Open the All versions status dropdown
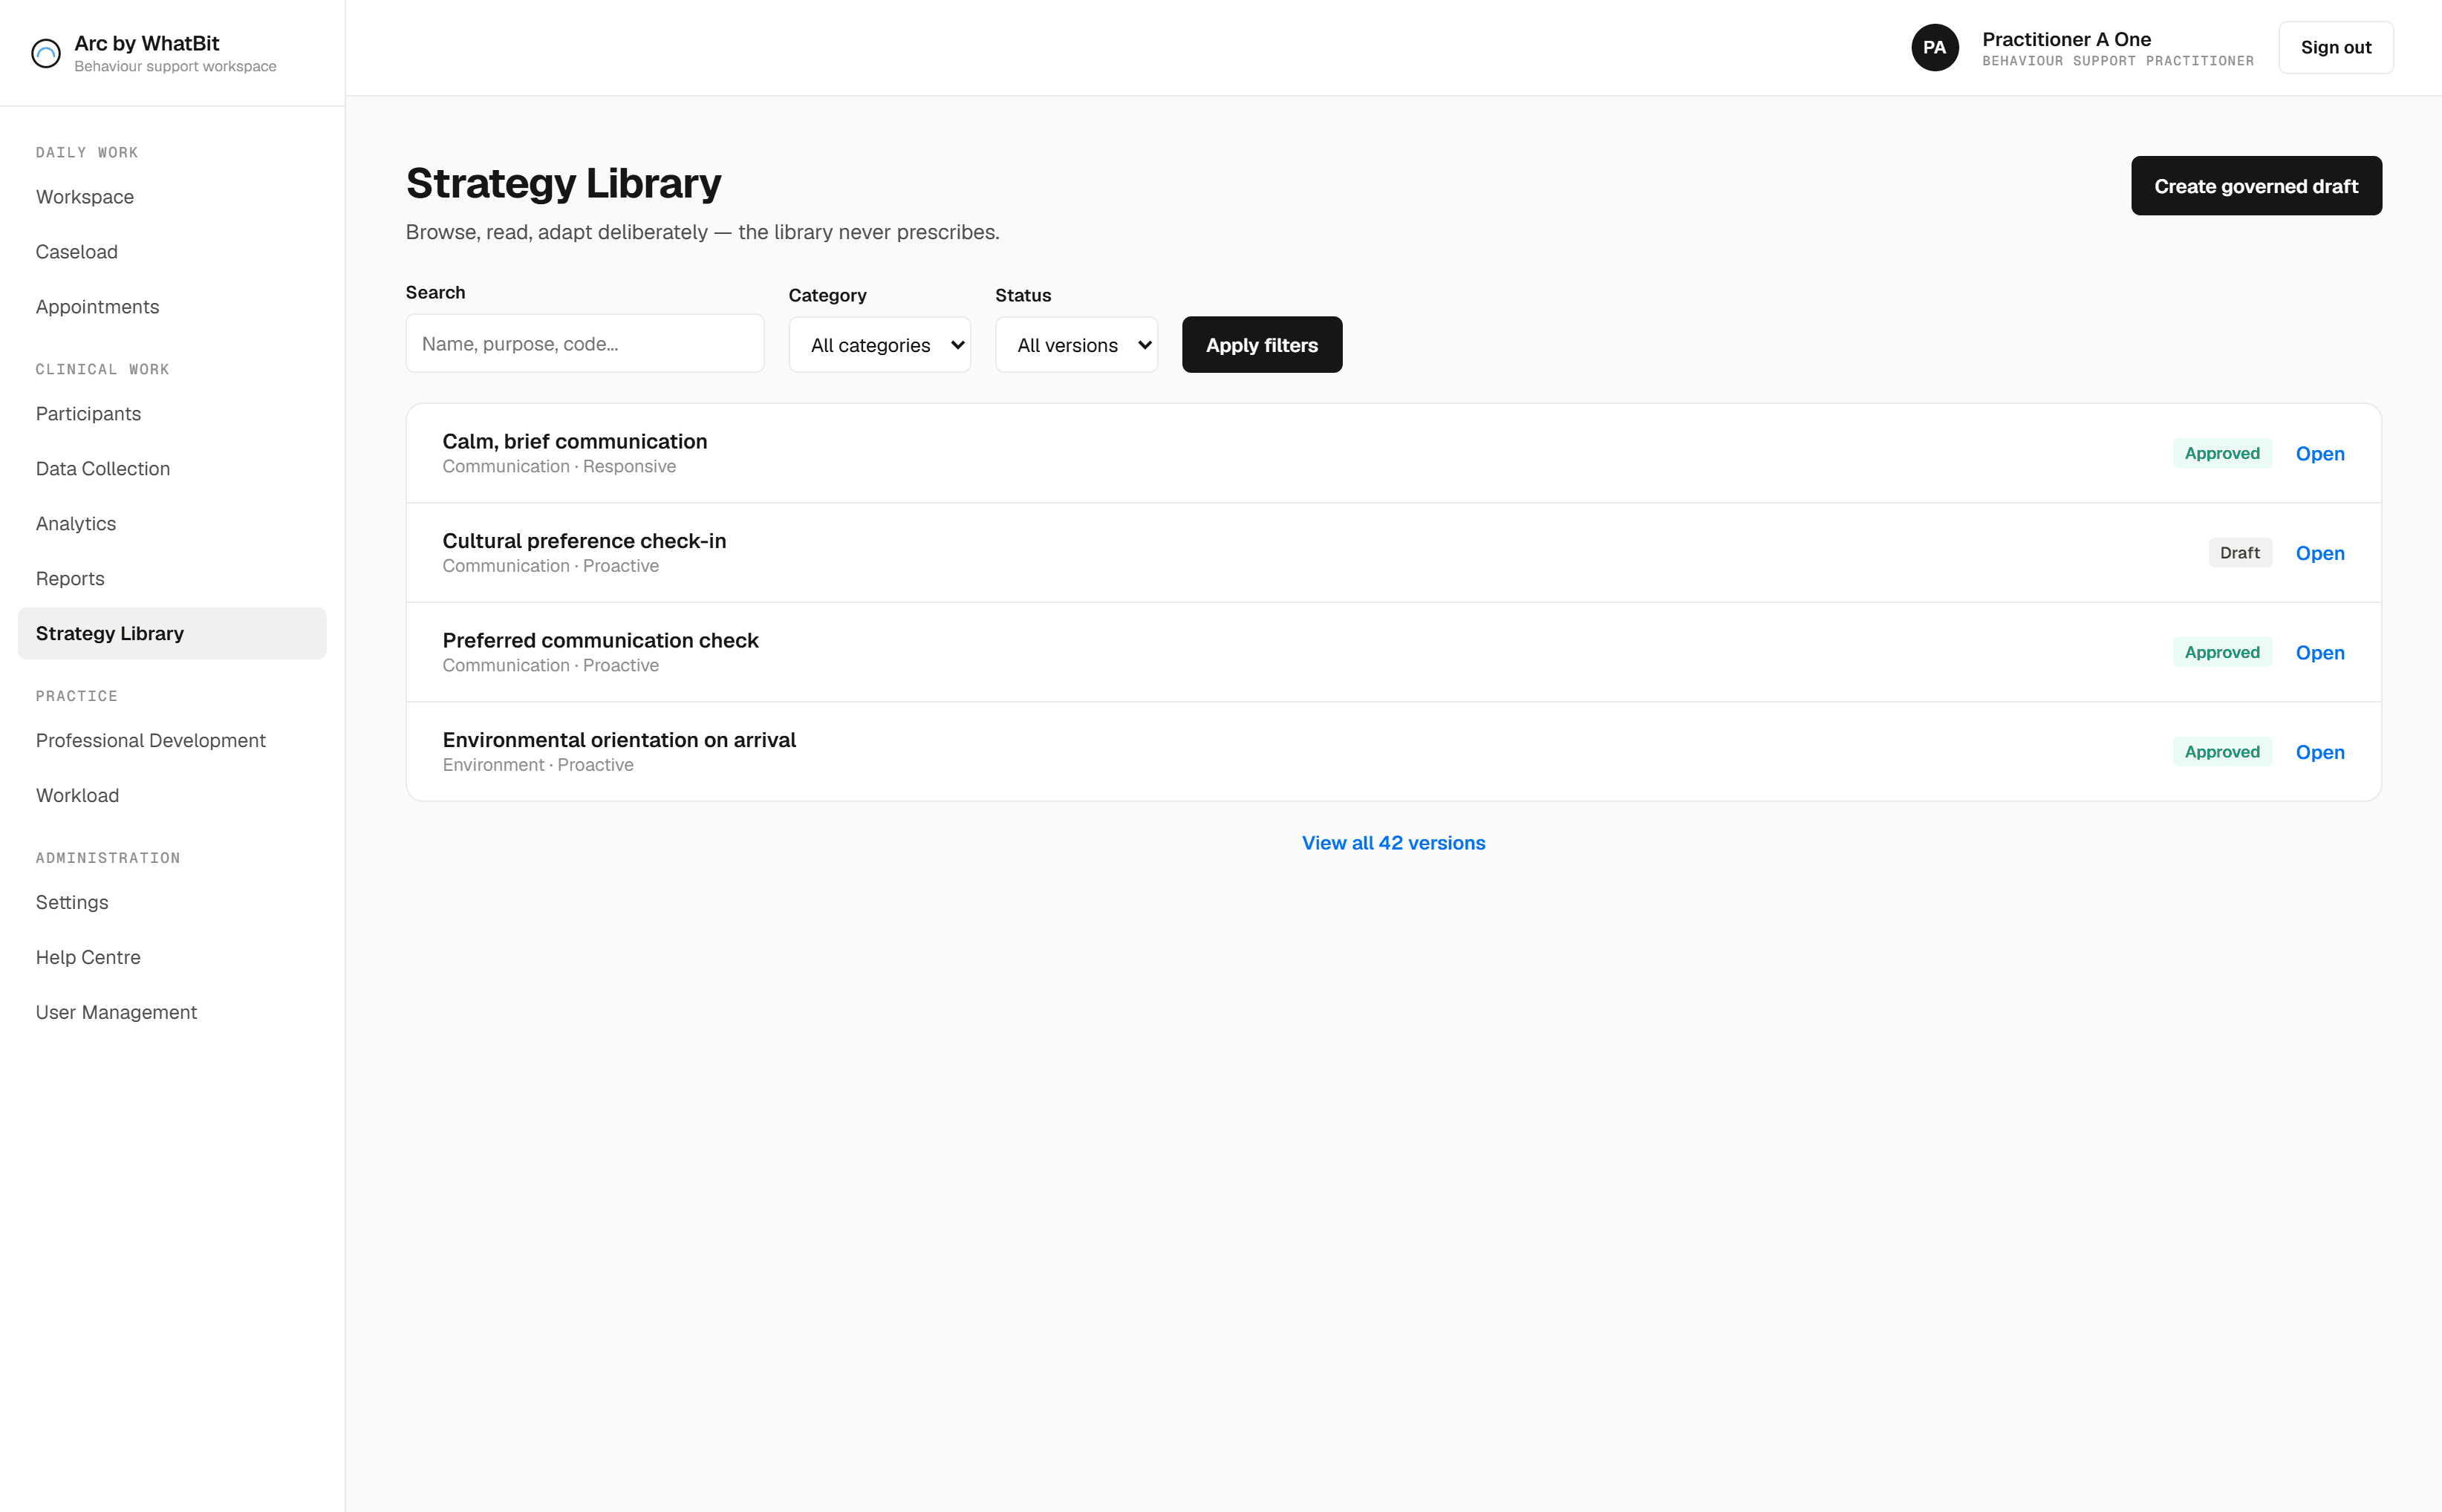The height and width of the screenshot is (1512, 2442). [1076, 345]
